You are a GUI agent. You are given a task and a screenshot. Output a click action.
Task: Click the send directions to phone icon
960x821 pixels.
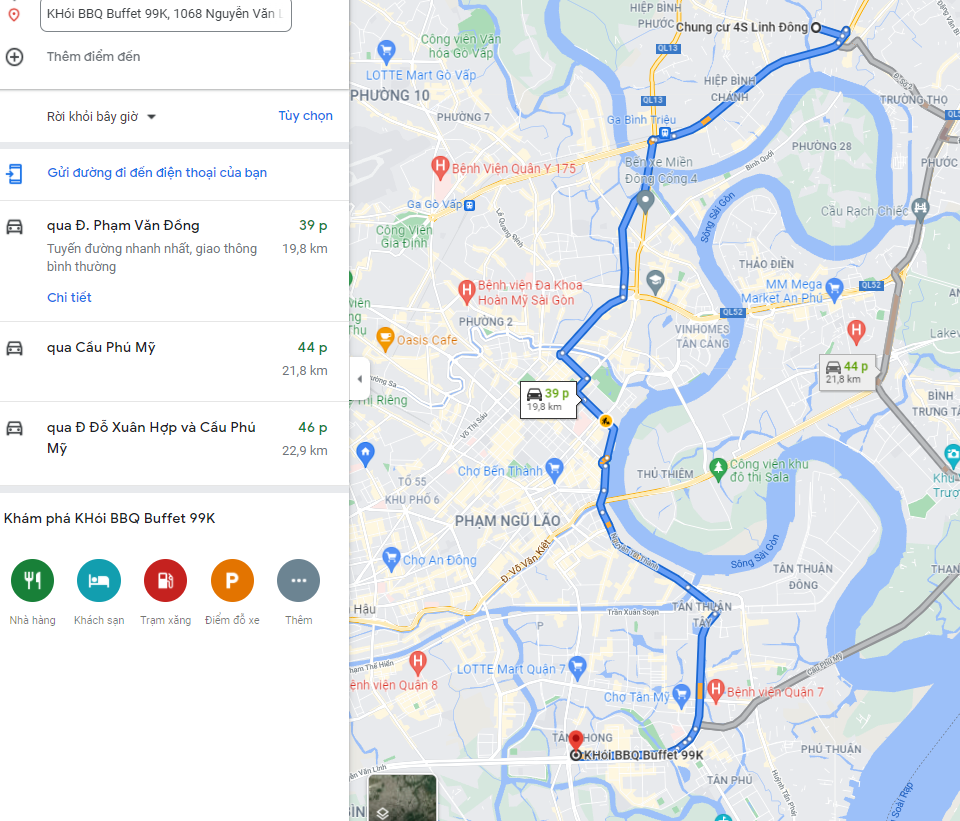14,173
